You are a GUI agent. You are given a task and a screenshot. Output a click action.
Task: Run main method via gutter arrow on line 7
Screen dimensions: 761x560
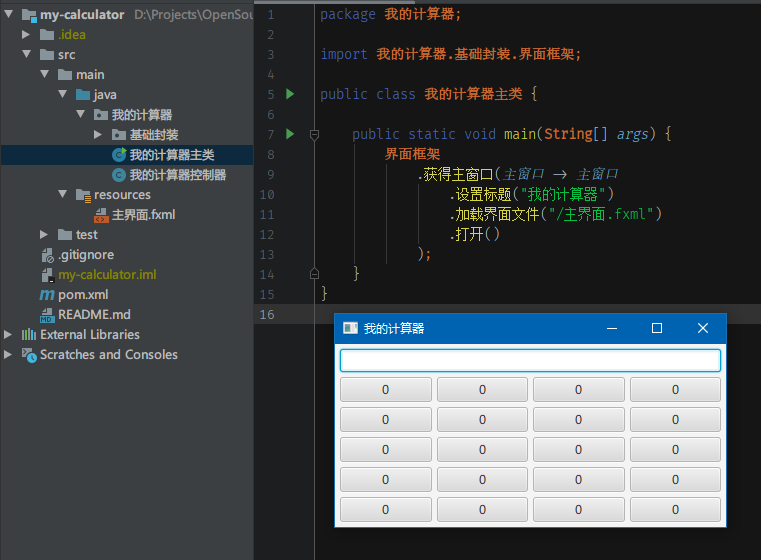(290, 133)
